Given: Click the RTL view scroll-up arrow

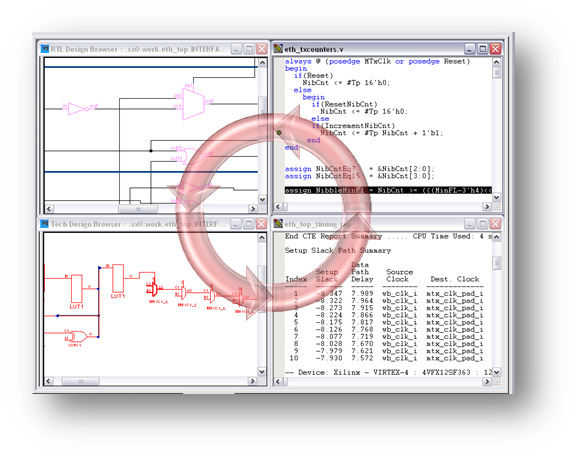Looking at the screenshot, I should pos(262,63).
